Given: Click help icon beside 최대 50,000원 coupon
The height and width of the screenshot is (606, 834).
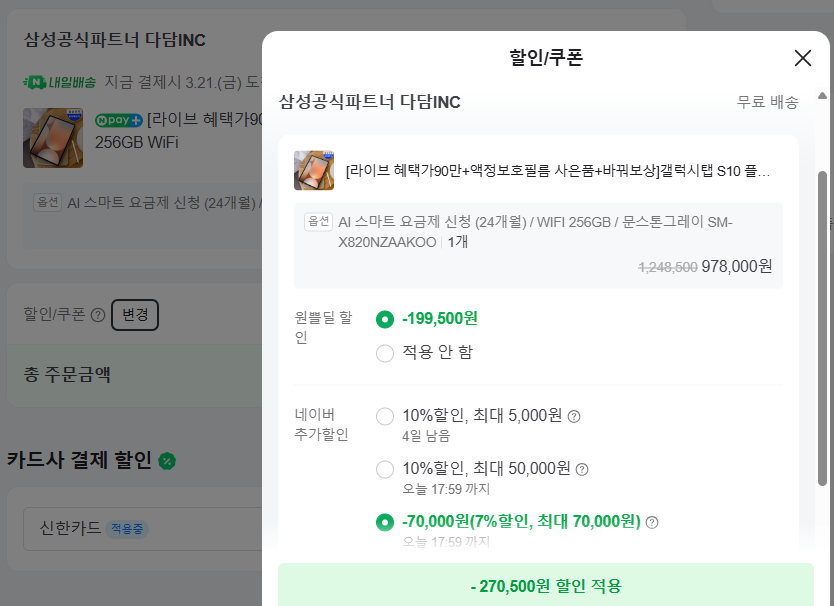Looking at the screenshot, I should pyautogui.click(x=582, y=469).
